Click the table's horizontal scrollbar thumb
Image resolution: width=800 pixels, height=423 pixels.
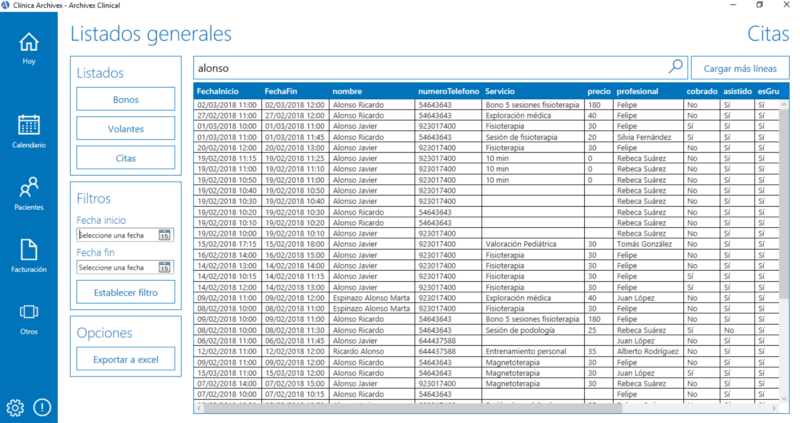coord(413,408)
